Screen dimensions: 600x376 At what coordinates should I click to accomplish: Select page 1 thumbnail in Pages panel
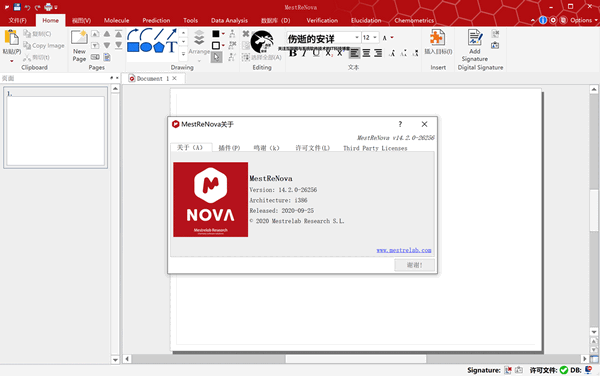[x=55, y=128]
